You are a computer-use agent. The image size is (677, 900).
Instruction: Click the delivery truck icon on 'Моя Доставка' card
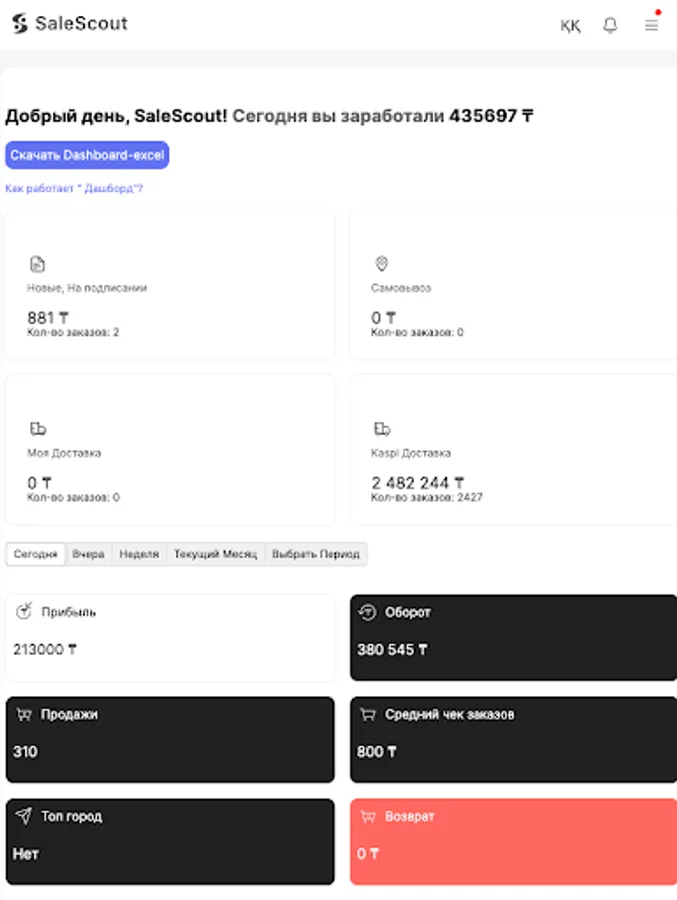click(x=37, y=428)
